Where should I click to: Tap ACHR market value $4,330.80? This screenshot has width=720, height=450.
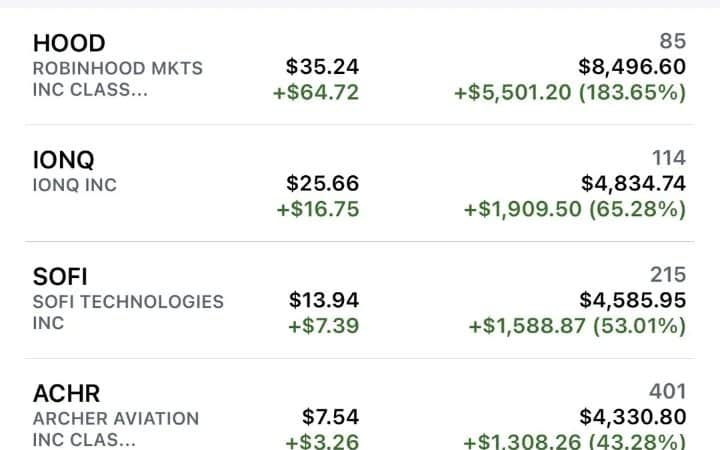pos(632,417)
